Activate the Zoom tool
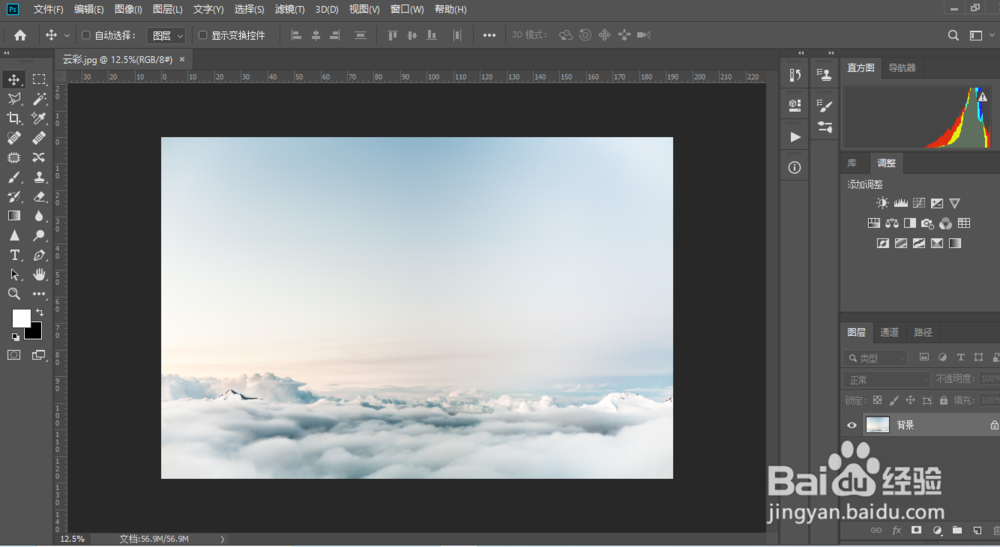Screen dimensions: 1000x547 pyautogui.click(x=13, y=294)
